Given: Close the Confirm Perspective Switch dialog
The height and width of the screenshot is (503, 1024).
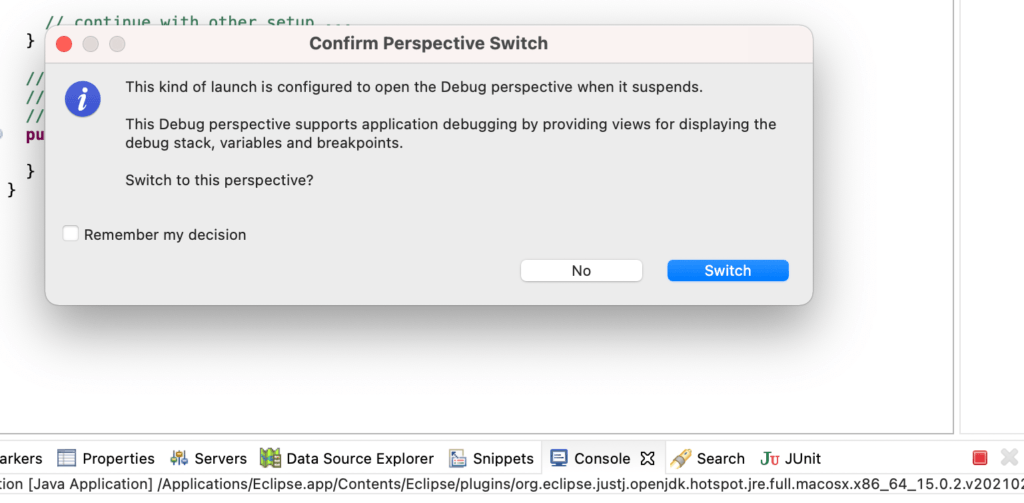Looking at the screenshot, I should point(64,44).
